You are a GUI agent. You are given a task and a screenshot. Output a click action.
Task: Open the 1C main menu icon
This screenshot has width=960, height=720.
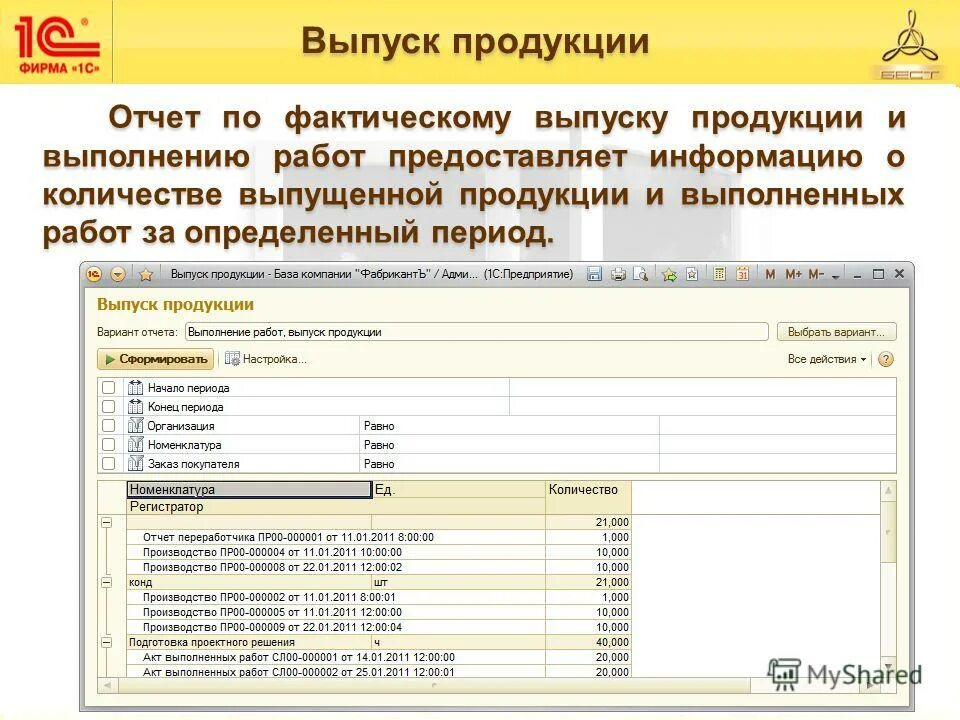coord(94,274)
